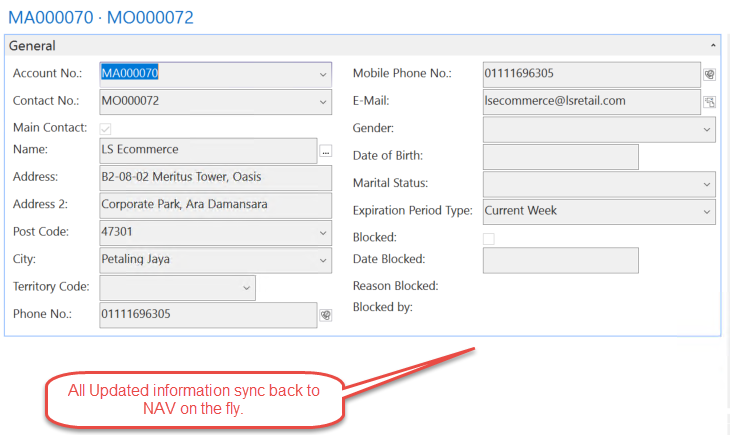
Task: Click the Address field with Meritus Tower
Action: [x=215, y=178]
